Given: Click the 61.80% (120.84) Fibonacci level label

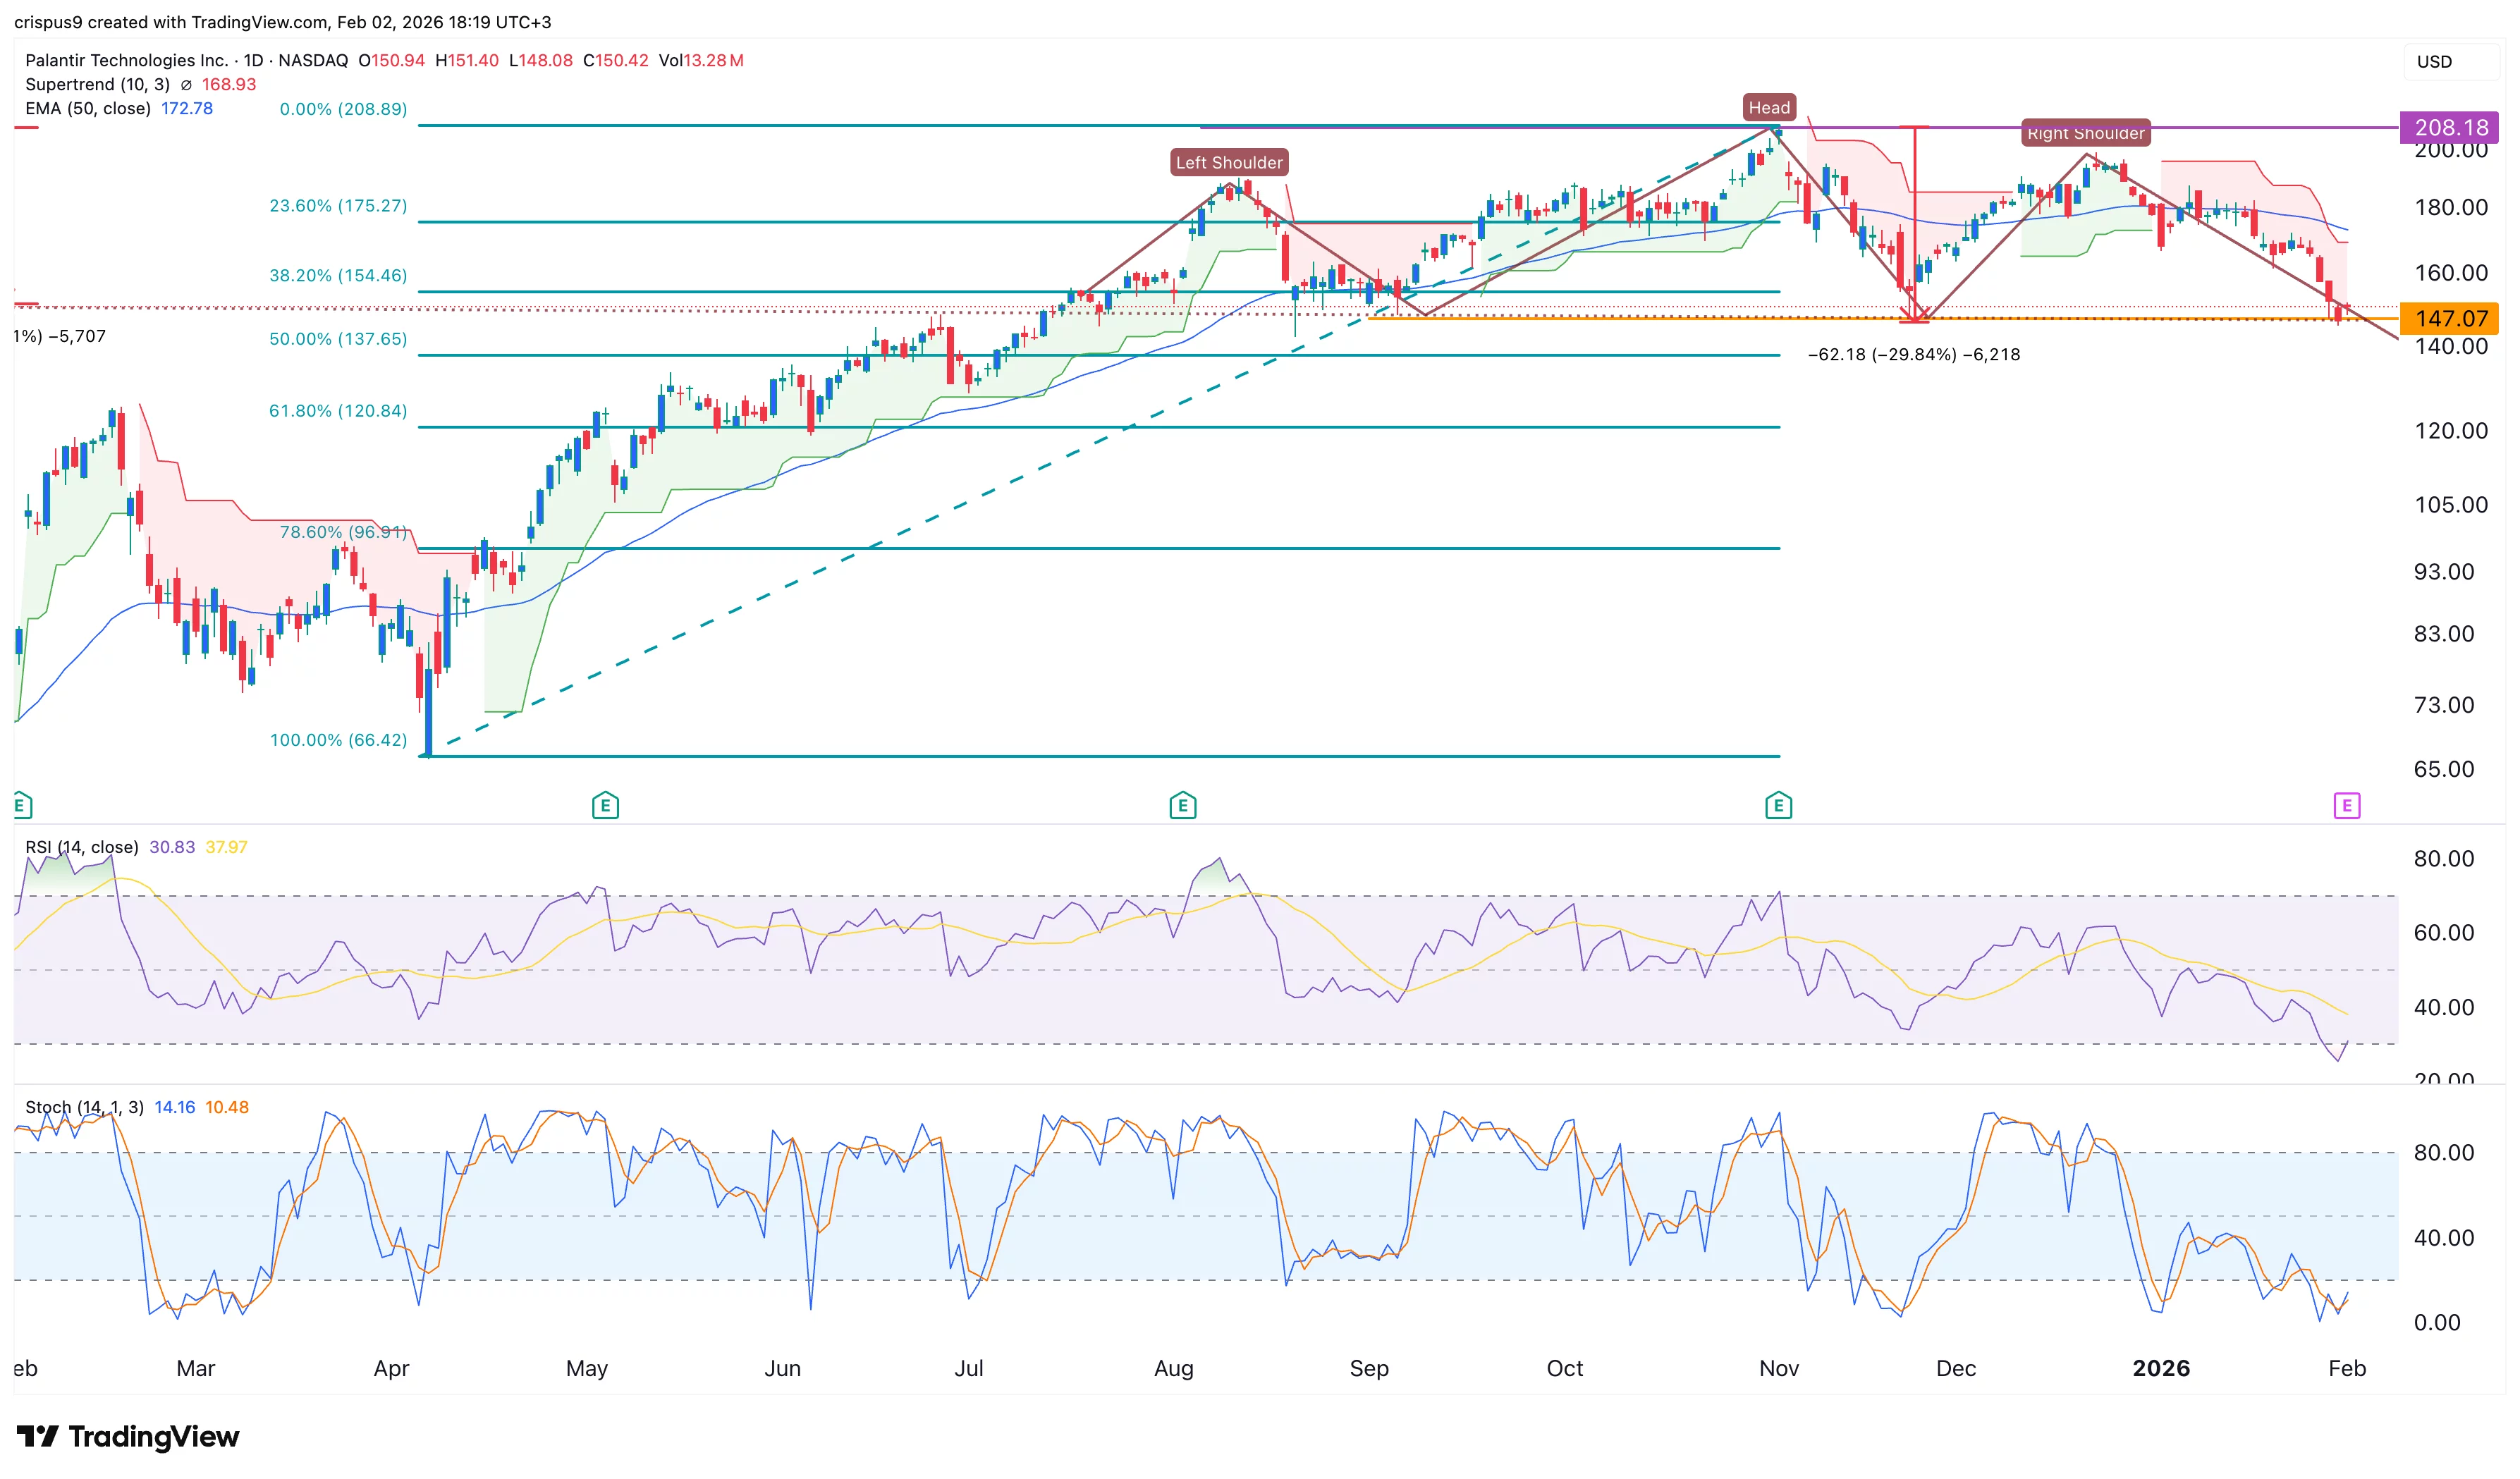Looking at the screenshot, I should pyautogui.click(x=338, y=411).
